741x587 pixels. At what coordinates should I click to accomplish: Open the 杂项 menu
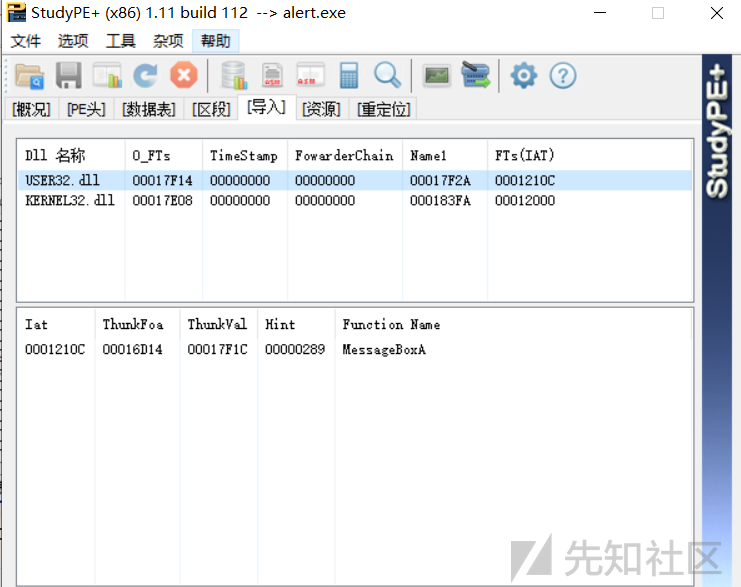pos(168,41)
